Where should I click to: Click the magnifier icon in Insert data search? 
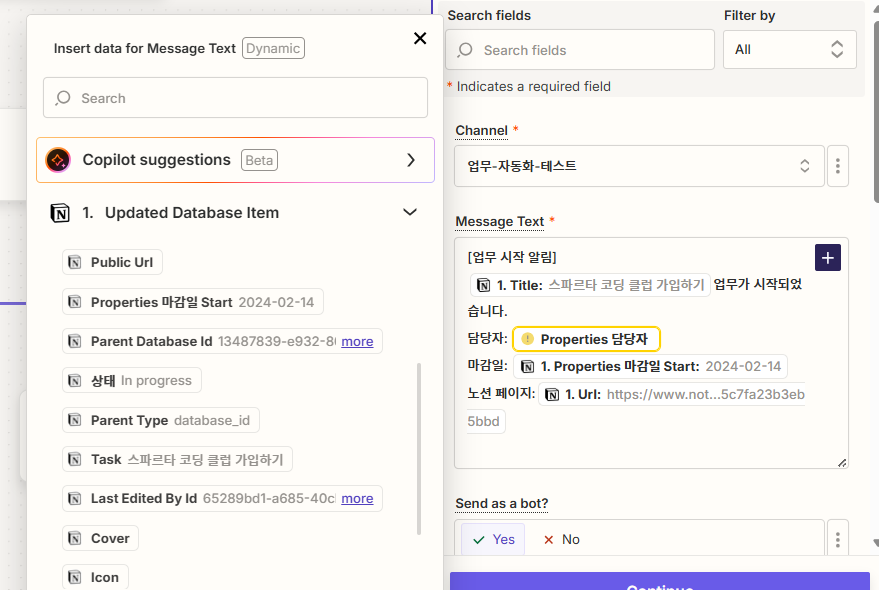click(x=63, y=98)
